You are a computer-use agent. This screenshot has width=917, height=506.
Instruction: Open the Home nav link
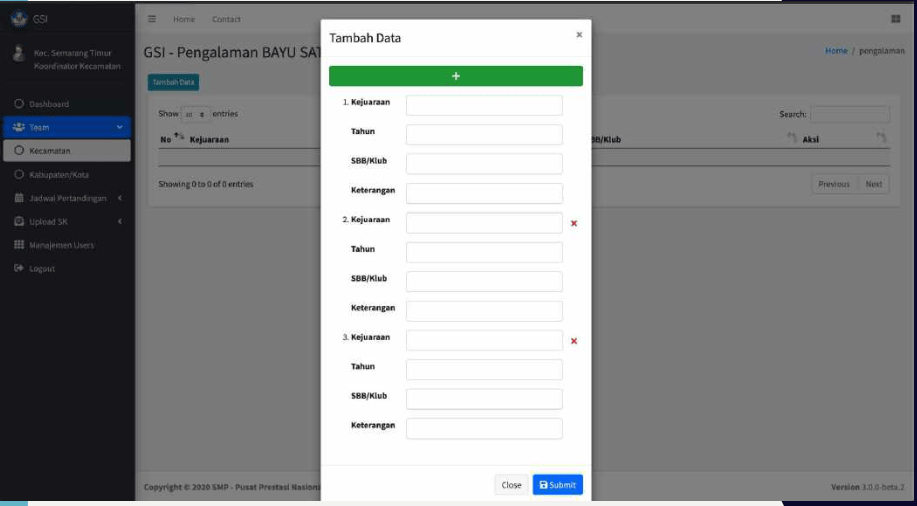184,19
